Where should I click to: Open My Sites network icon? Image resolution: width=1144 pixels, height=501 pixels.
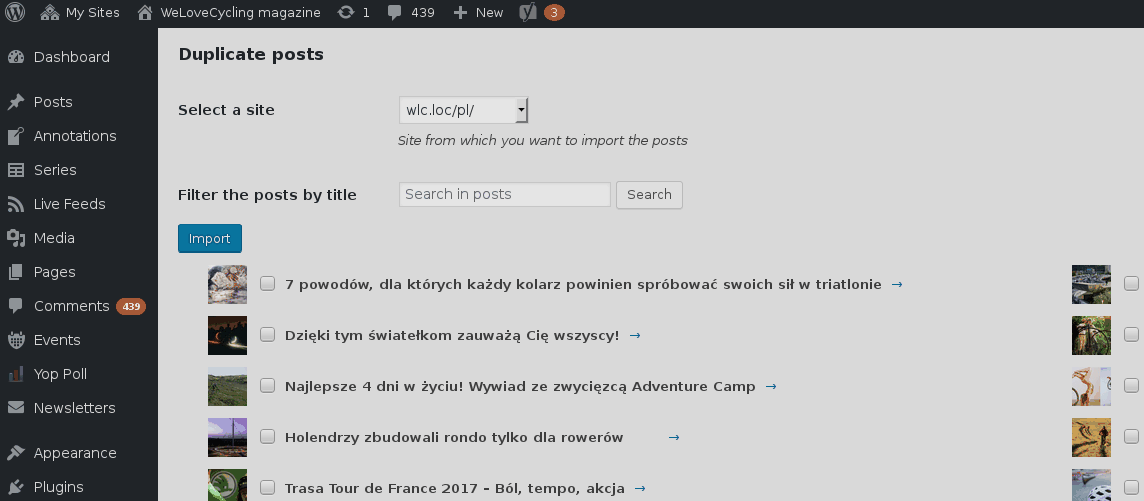pos(49,12)
